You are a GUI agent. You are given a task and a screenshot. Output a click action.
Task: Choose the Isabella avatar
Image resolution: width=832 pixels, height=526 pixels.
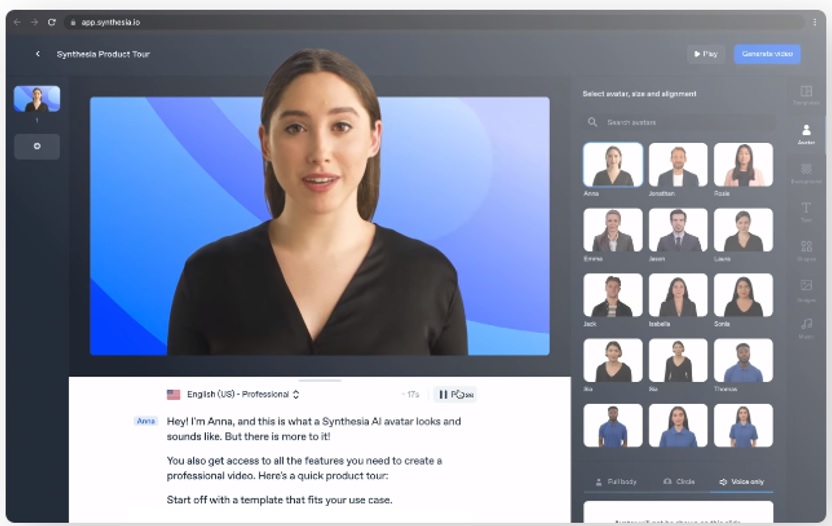coord(678,295)
